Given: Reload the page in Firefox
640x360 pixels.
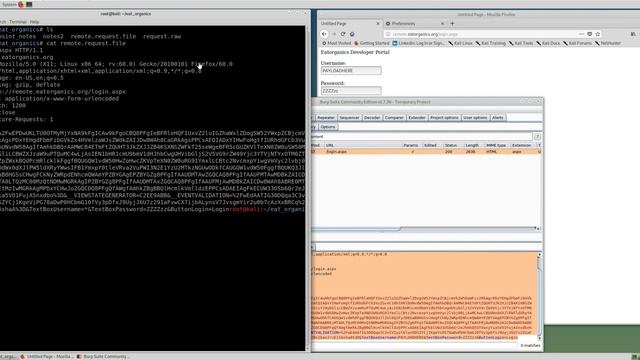Looking at the screenshot, I should tap(343, 34).
